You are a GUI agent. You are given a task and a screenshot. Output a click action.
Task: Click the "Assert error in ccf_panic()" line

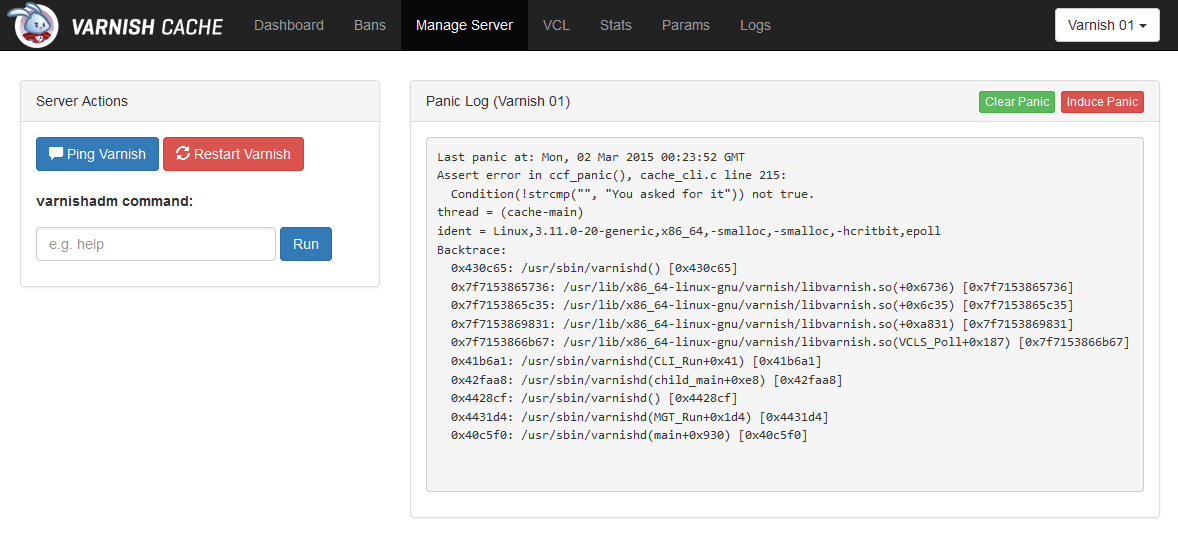612,175
